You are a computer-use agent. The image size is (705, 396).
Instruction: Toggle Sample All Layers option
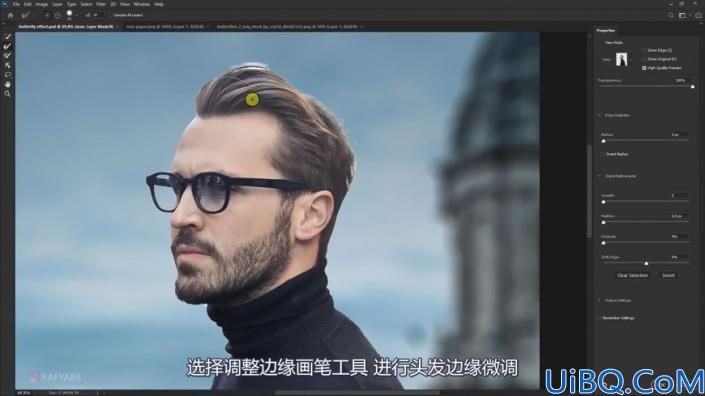coord(127,15)
